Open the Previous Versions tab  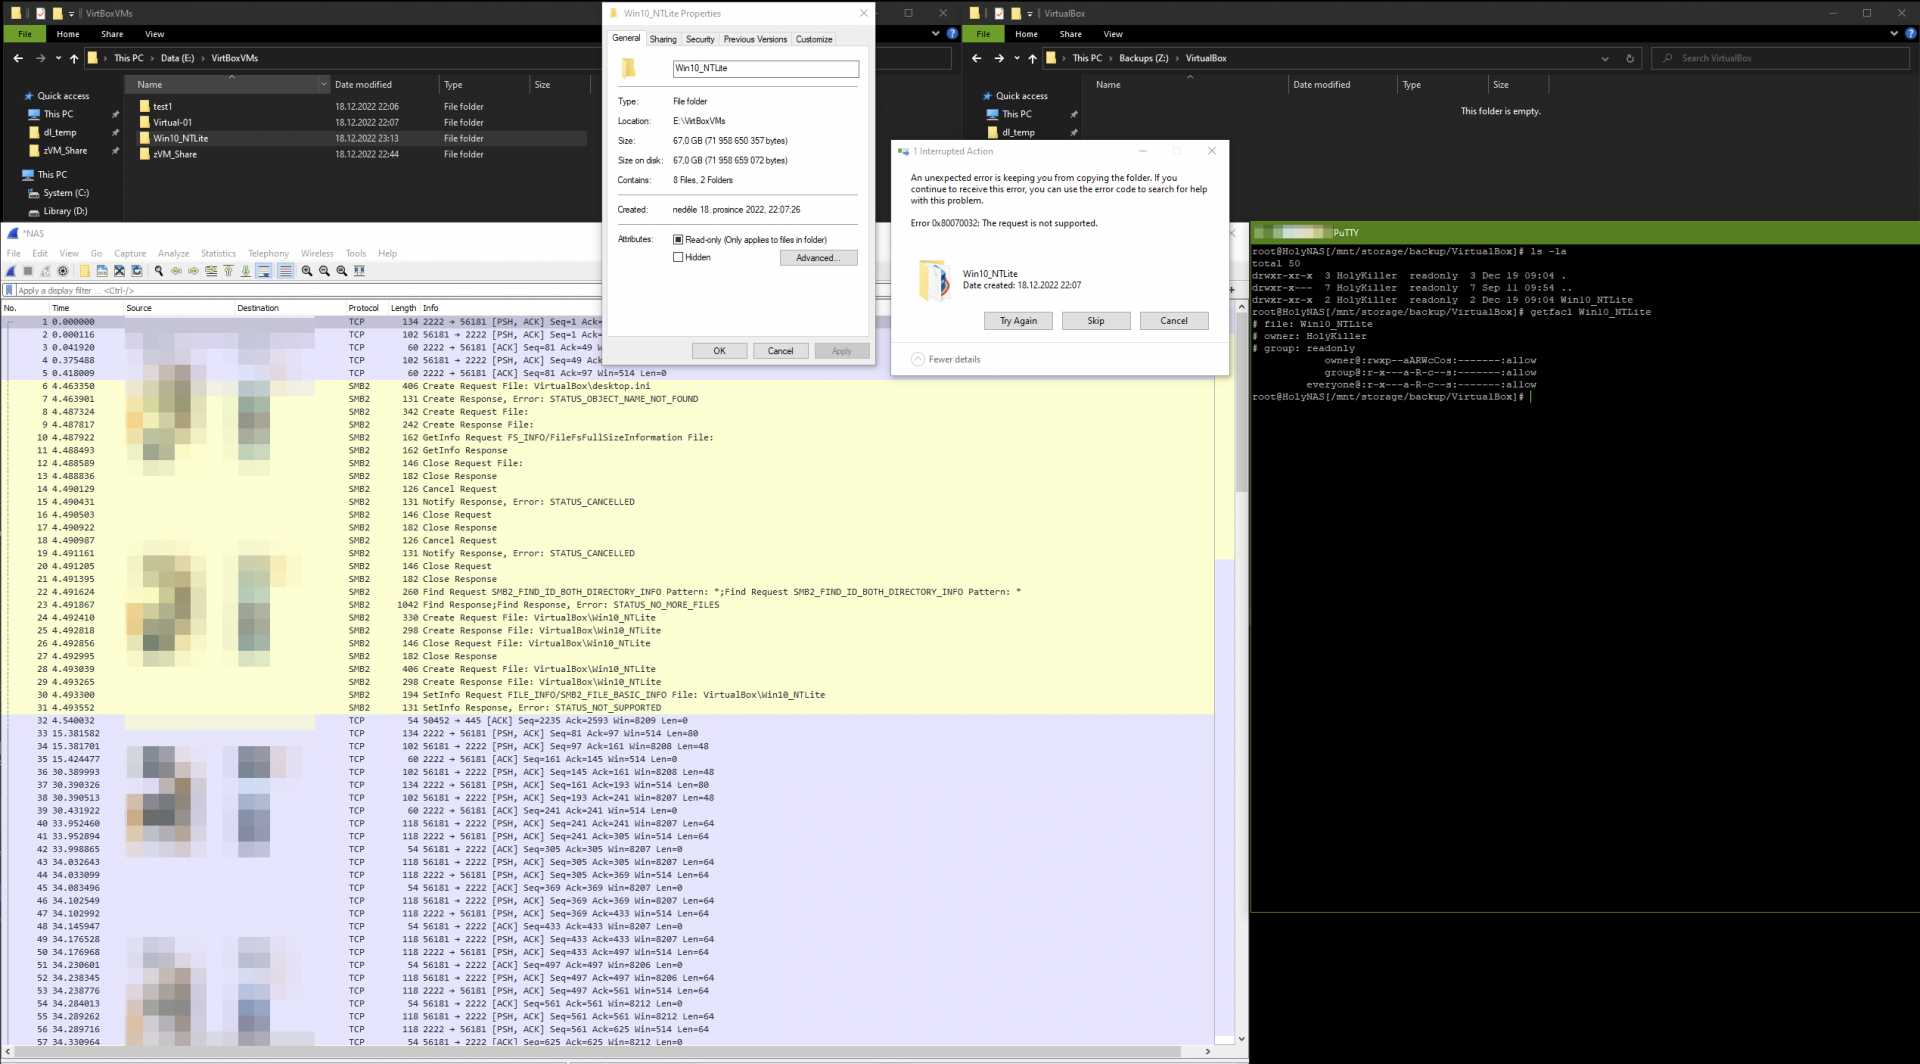tap(755, 39)
